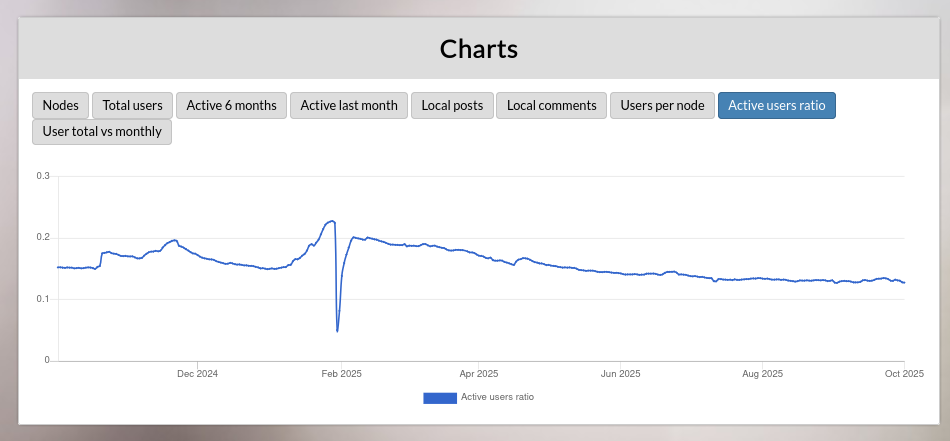The height and width of the screenshot is (441, 950).
Task: Select the Active last month chart
Action: (349, 105)
